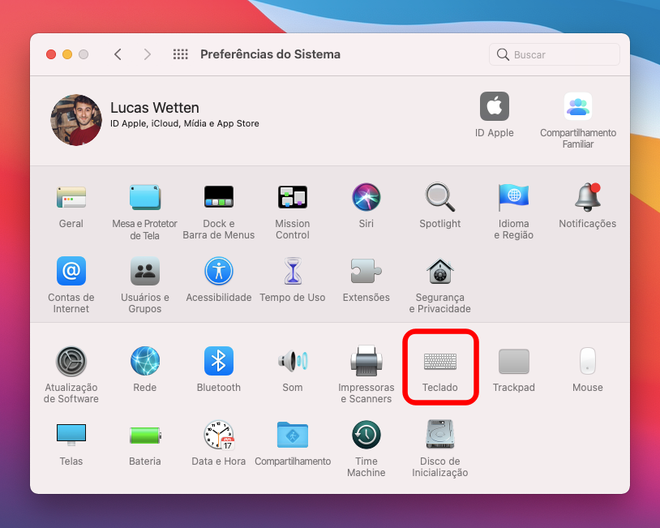Click Lucas Wetten profile picture
Screen dimensions: 660x528
click(x=76, y=120)
